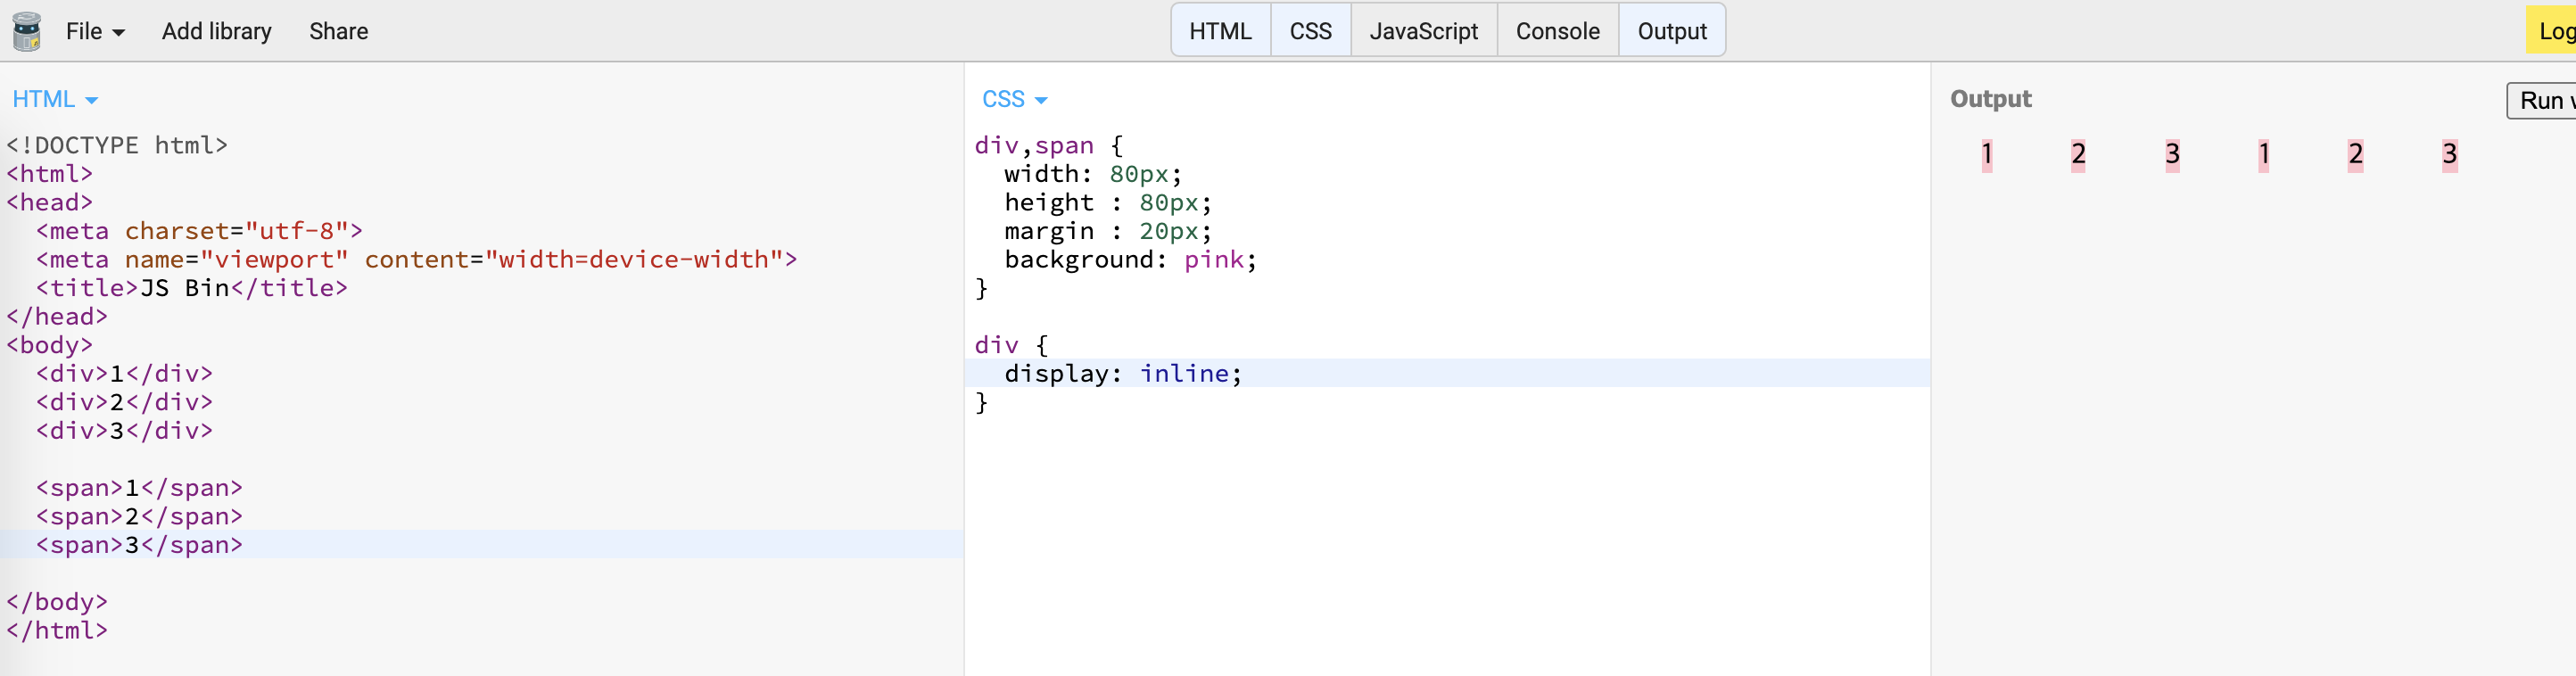Click the '<div>1</div>' line
This screenshot has height=676, width=2576.
pos(124,374)
